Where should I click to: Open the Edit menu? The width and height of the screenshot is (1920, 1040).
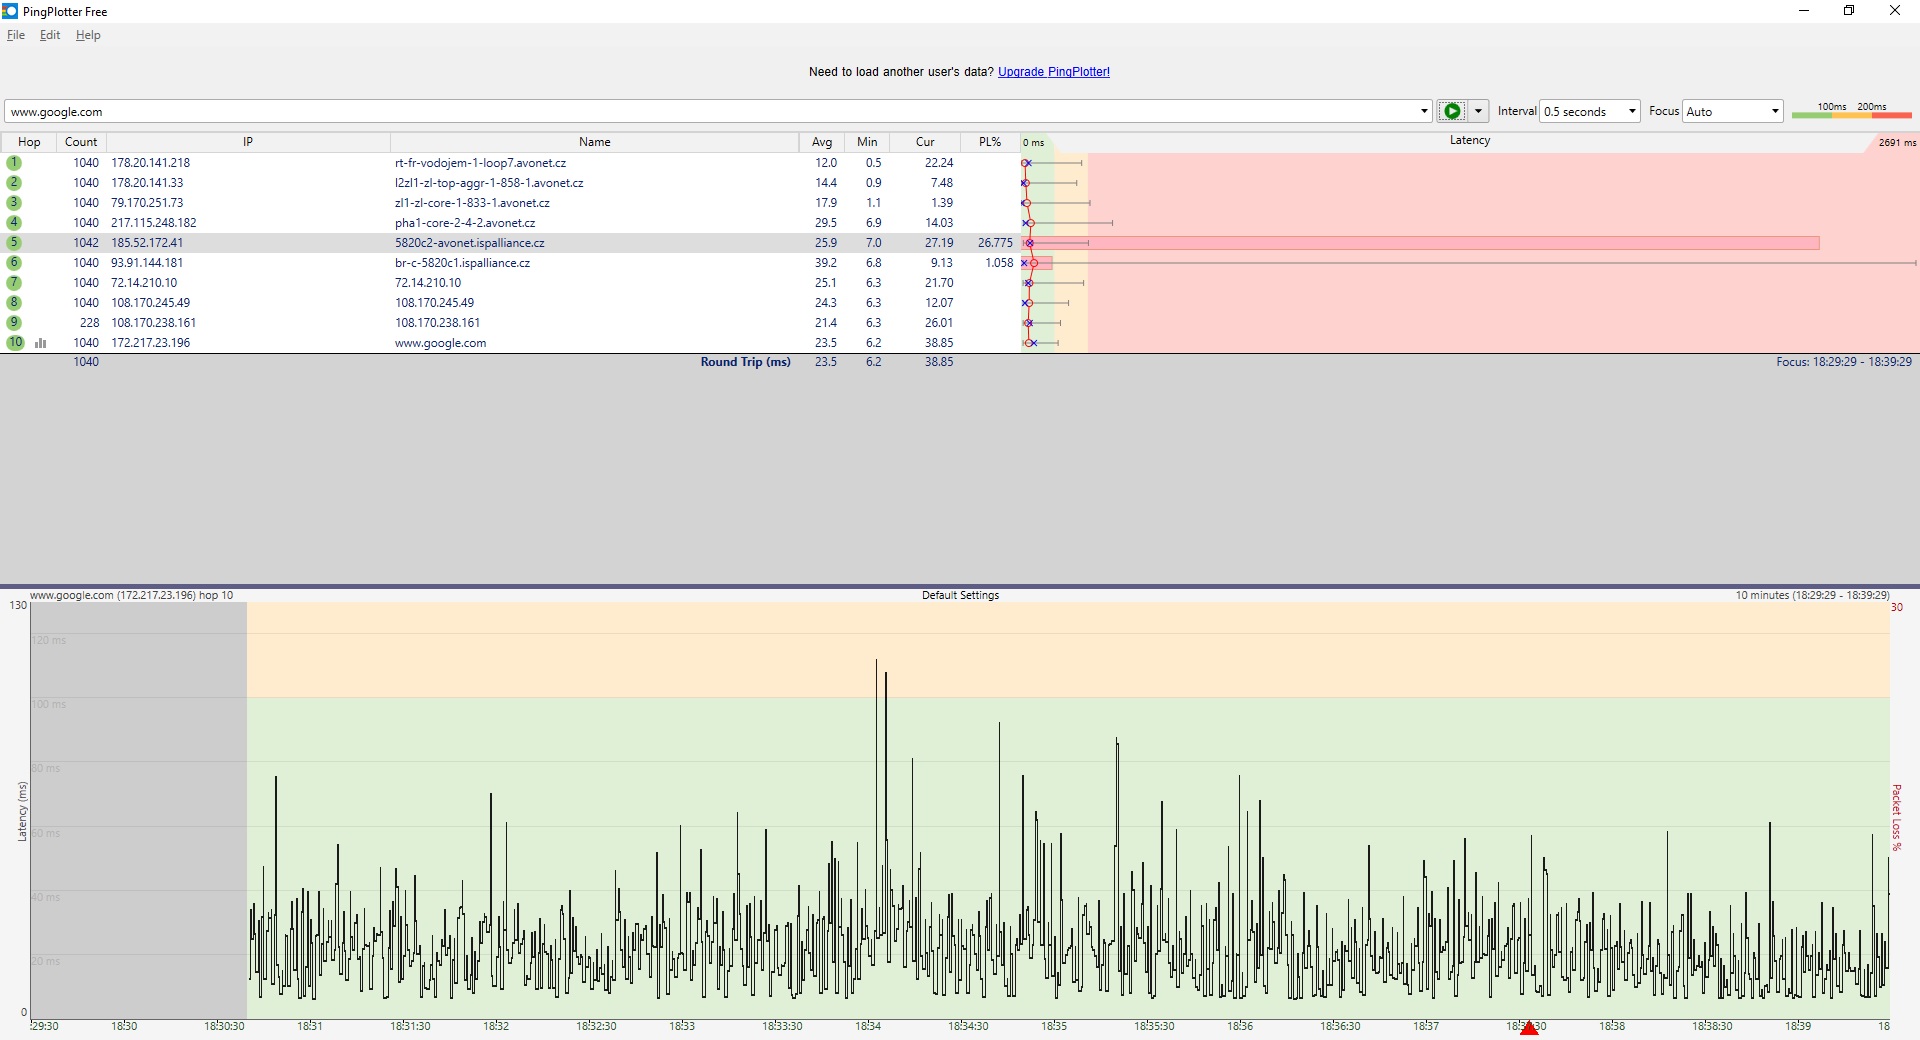pos(50,35)
